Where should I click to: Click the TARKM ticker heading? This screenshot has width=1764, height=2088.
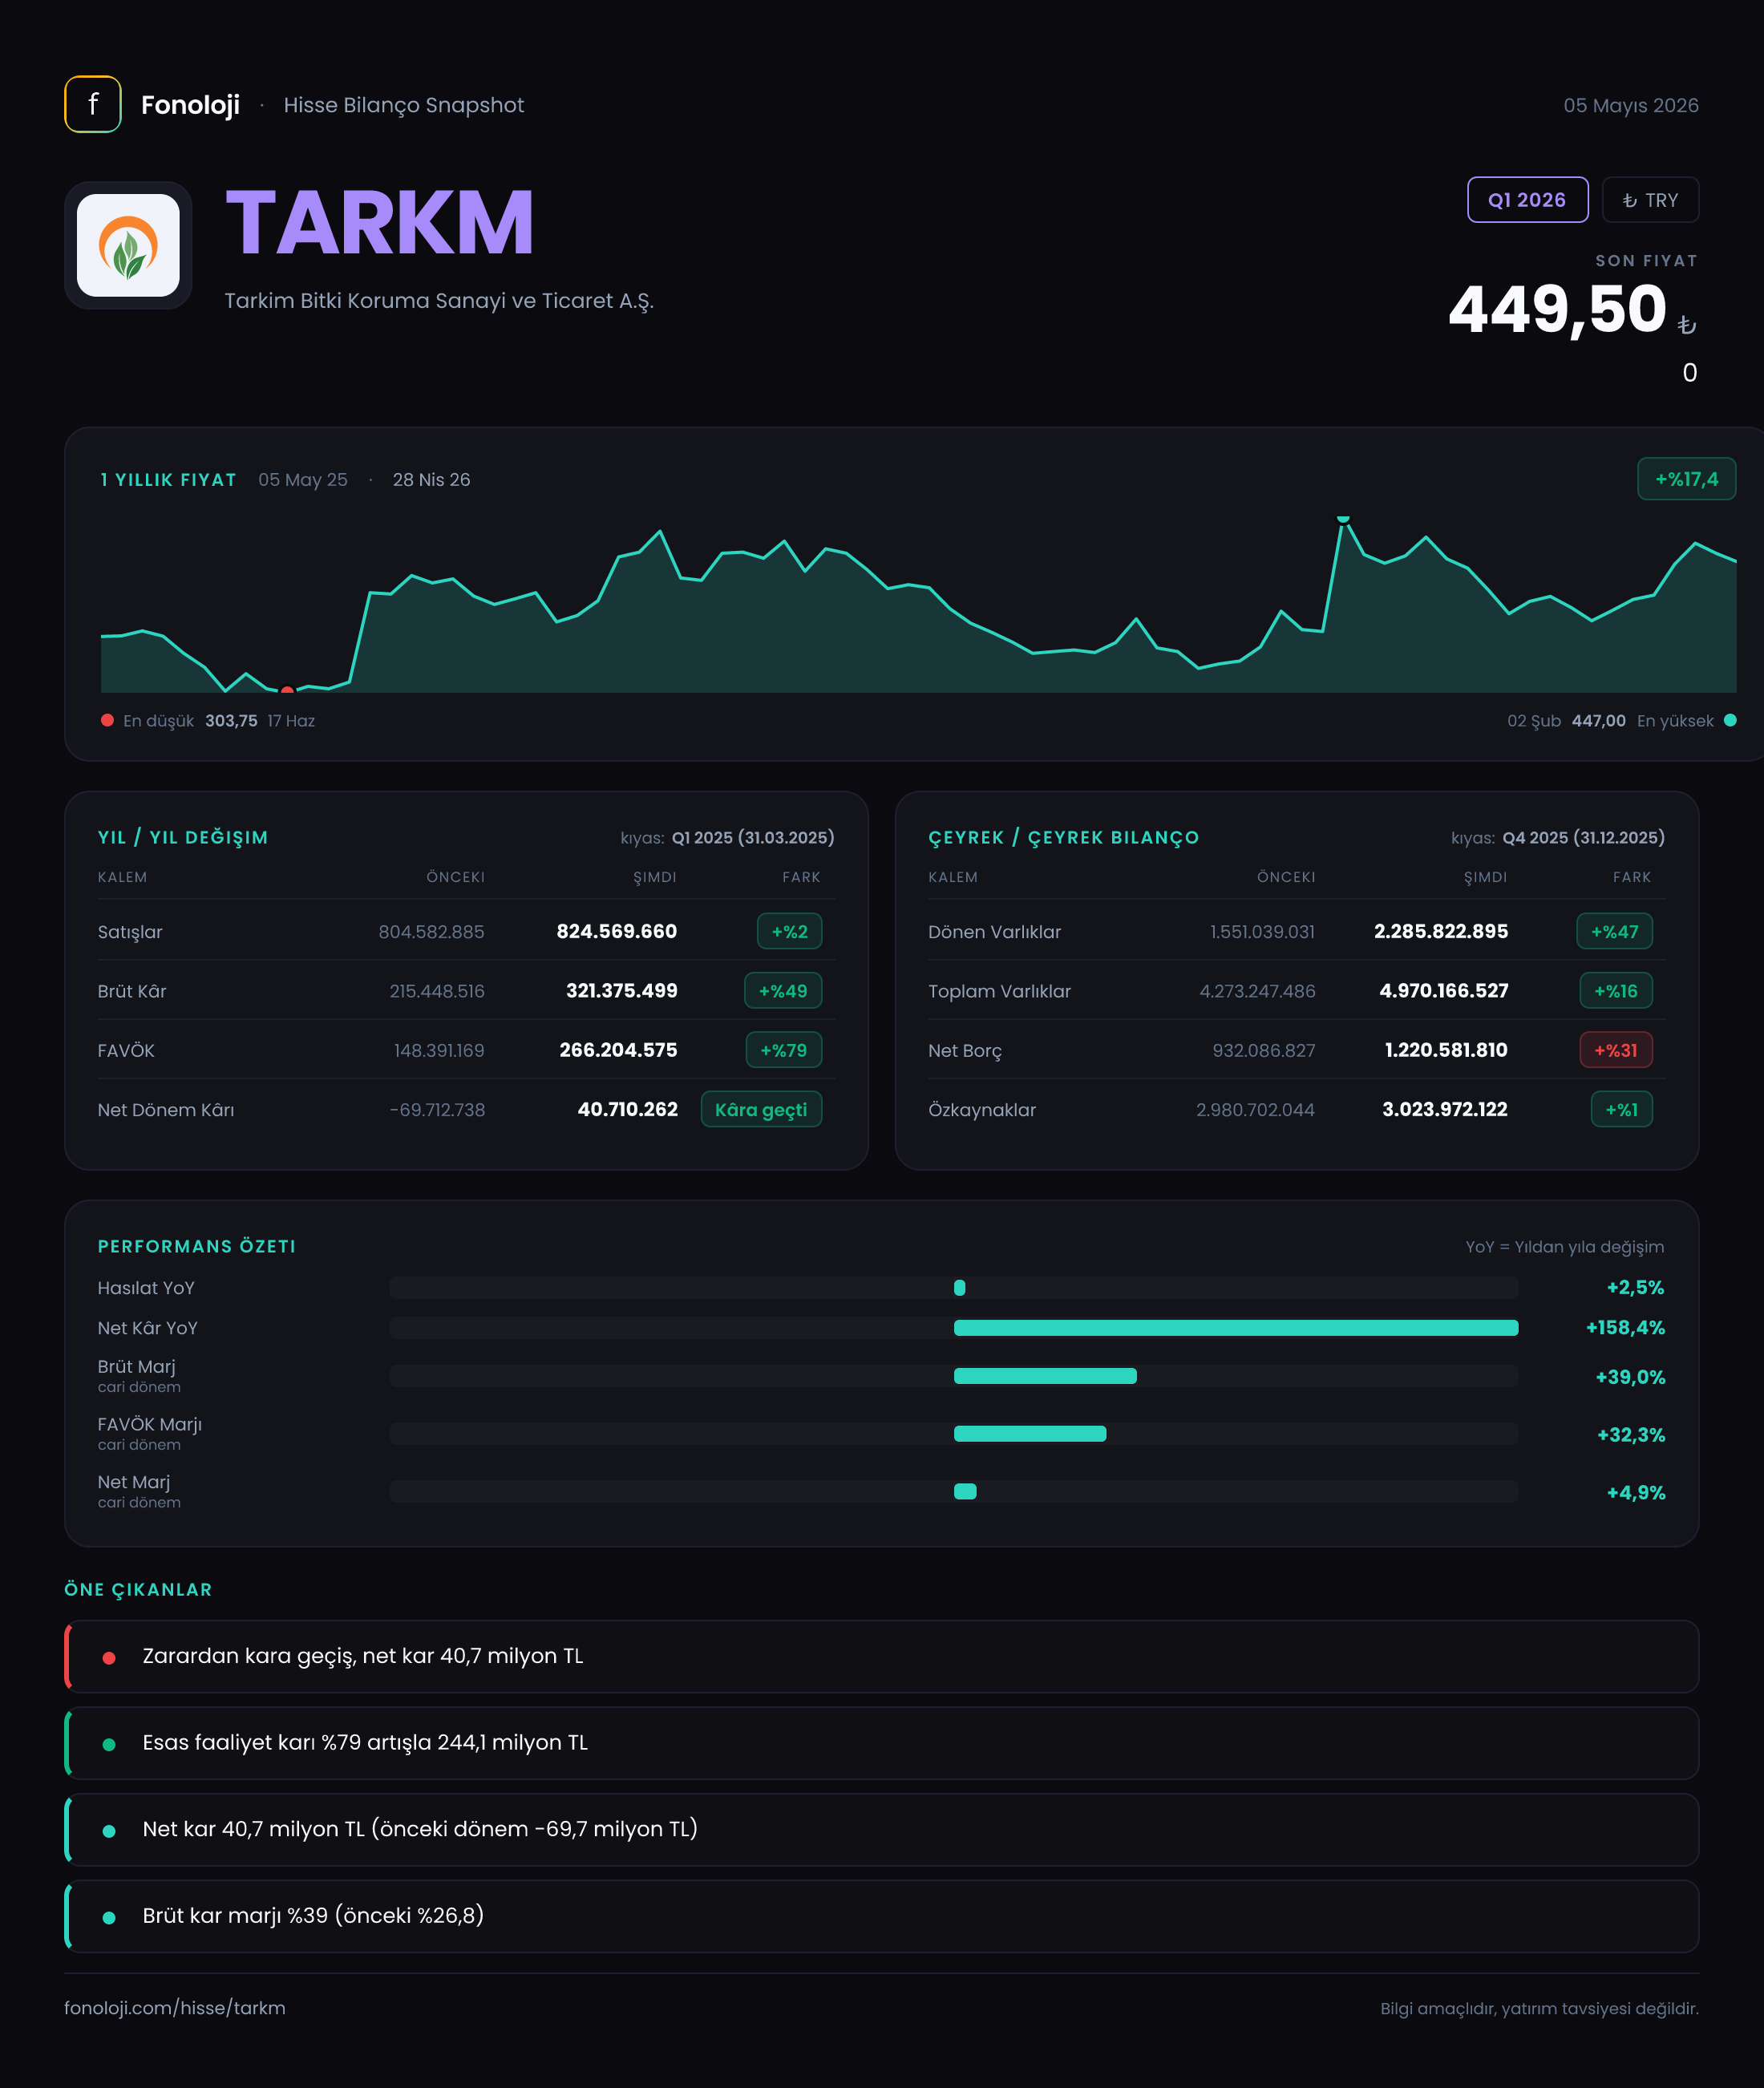click(x=380, y=222)
